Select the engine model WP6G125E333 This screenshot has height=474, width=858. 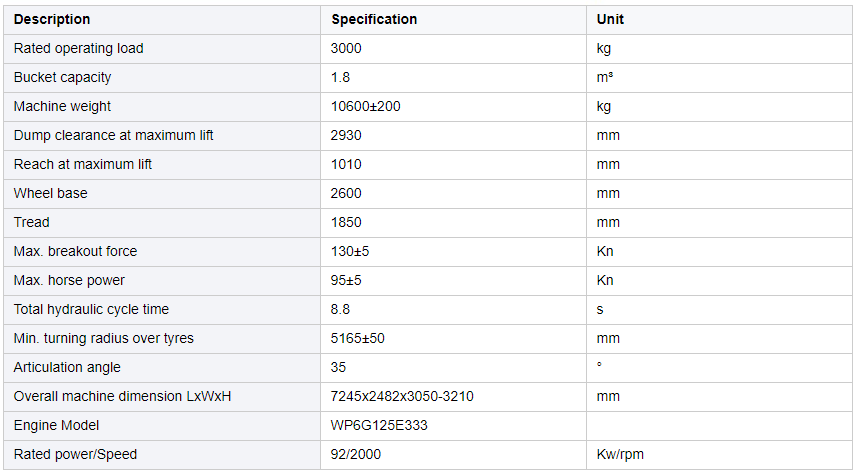click(x=379, y=426)
